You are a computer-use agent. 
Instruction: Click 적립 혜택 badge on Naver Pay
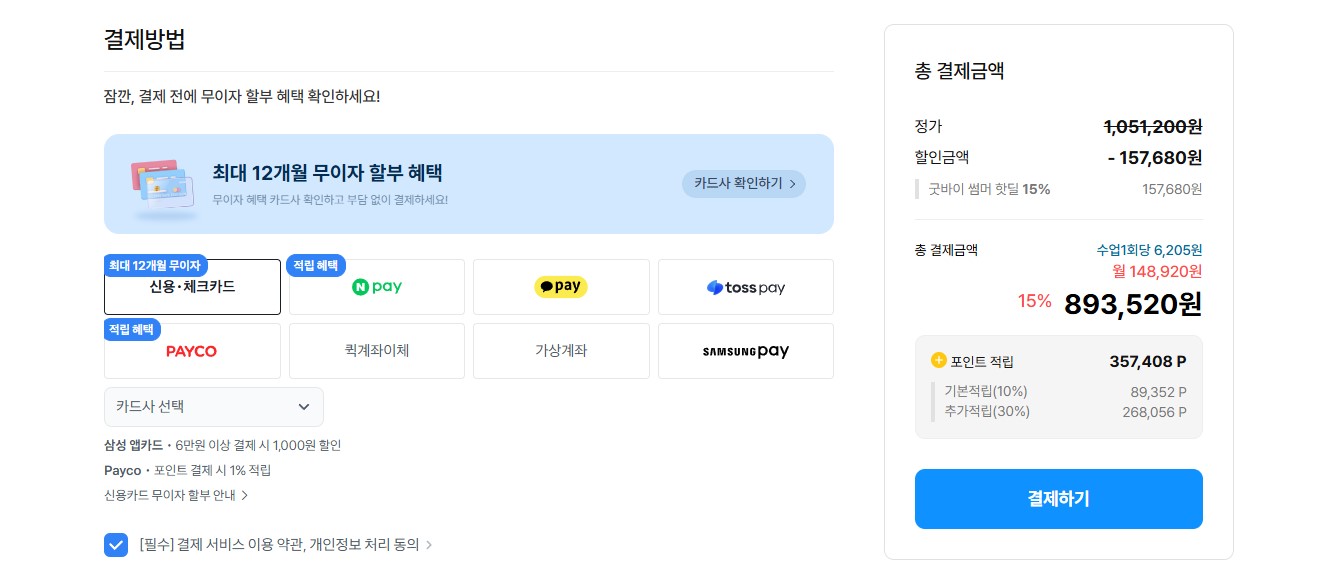tap(318, 265)
